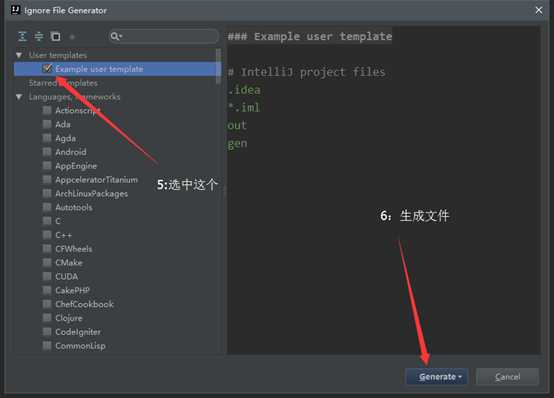
Task: Tick the CMake template checkbox
Action: point(47,263)
